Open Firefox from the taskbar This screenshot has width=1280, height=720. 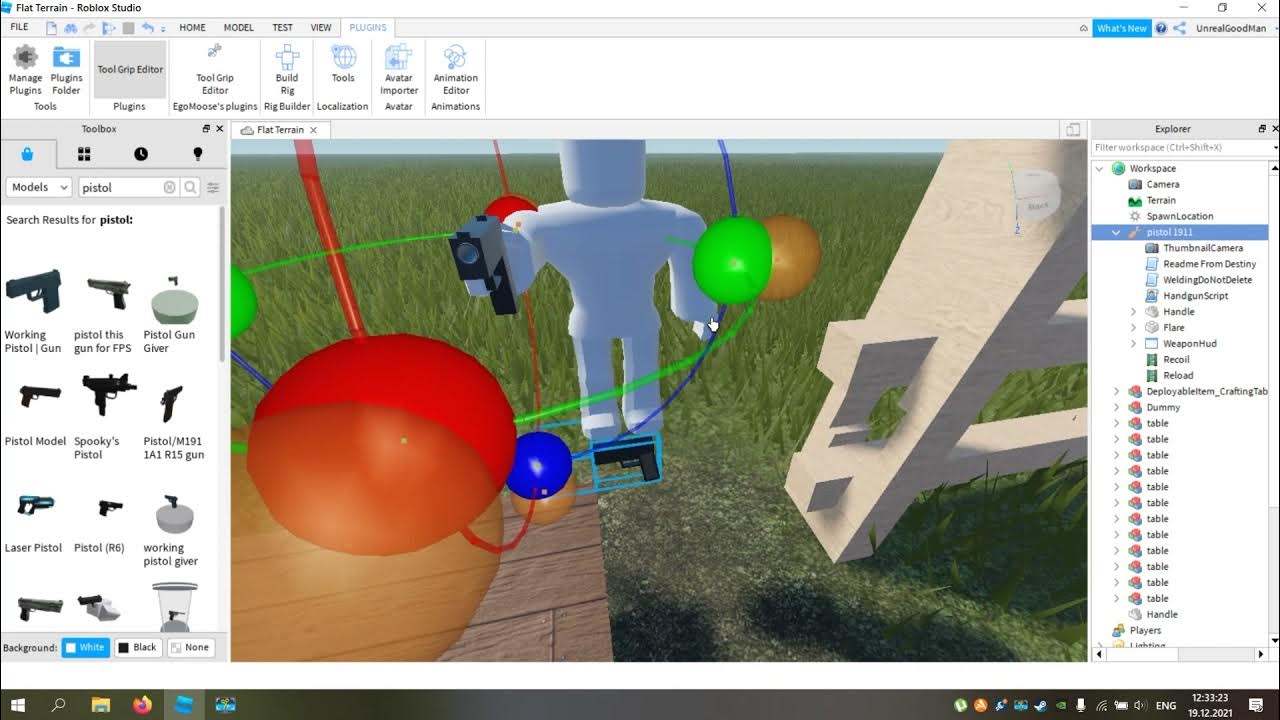(142, 705)
